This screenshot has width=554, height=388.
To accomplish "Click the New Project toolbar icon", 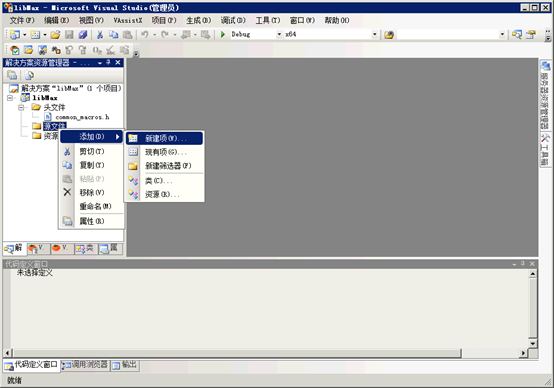I will click(x=15, y=35).
